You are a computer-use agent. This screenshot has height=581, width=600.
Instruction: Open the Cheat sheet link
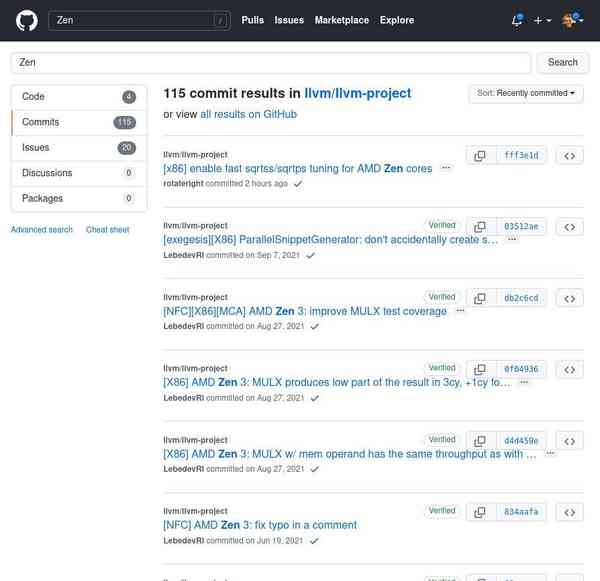[x=108, y=230]
